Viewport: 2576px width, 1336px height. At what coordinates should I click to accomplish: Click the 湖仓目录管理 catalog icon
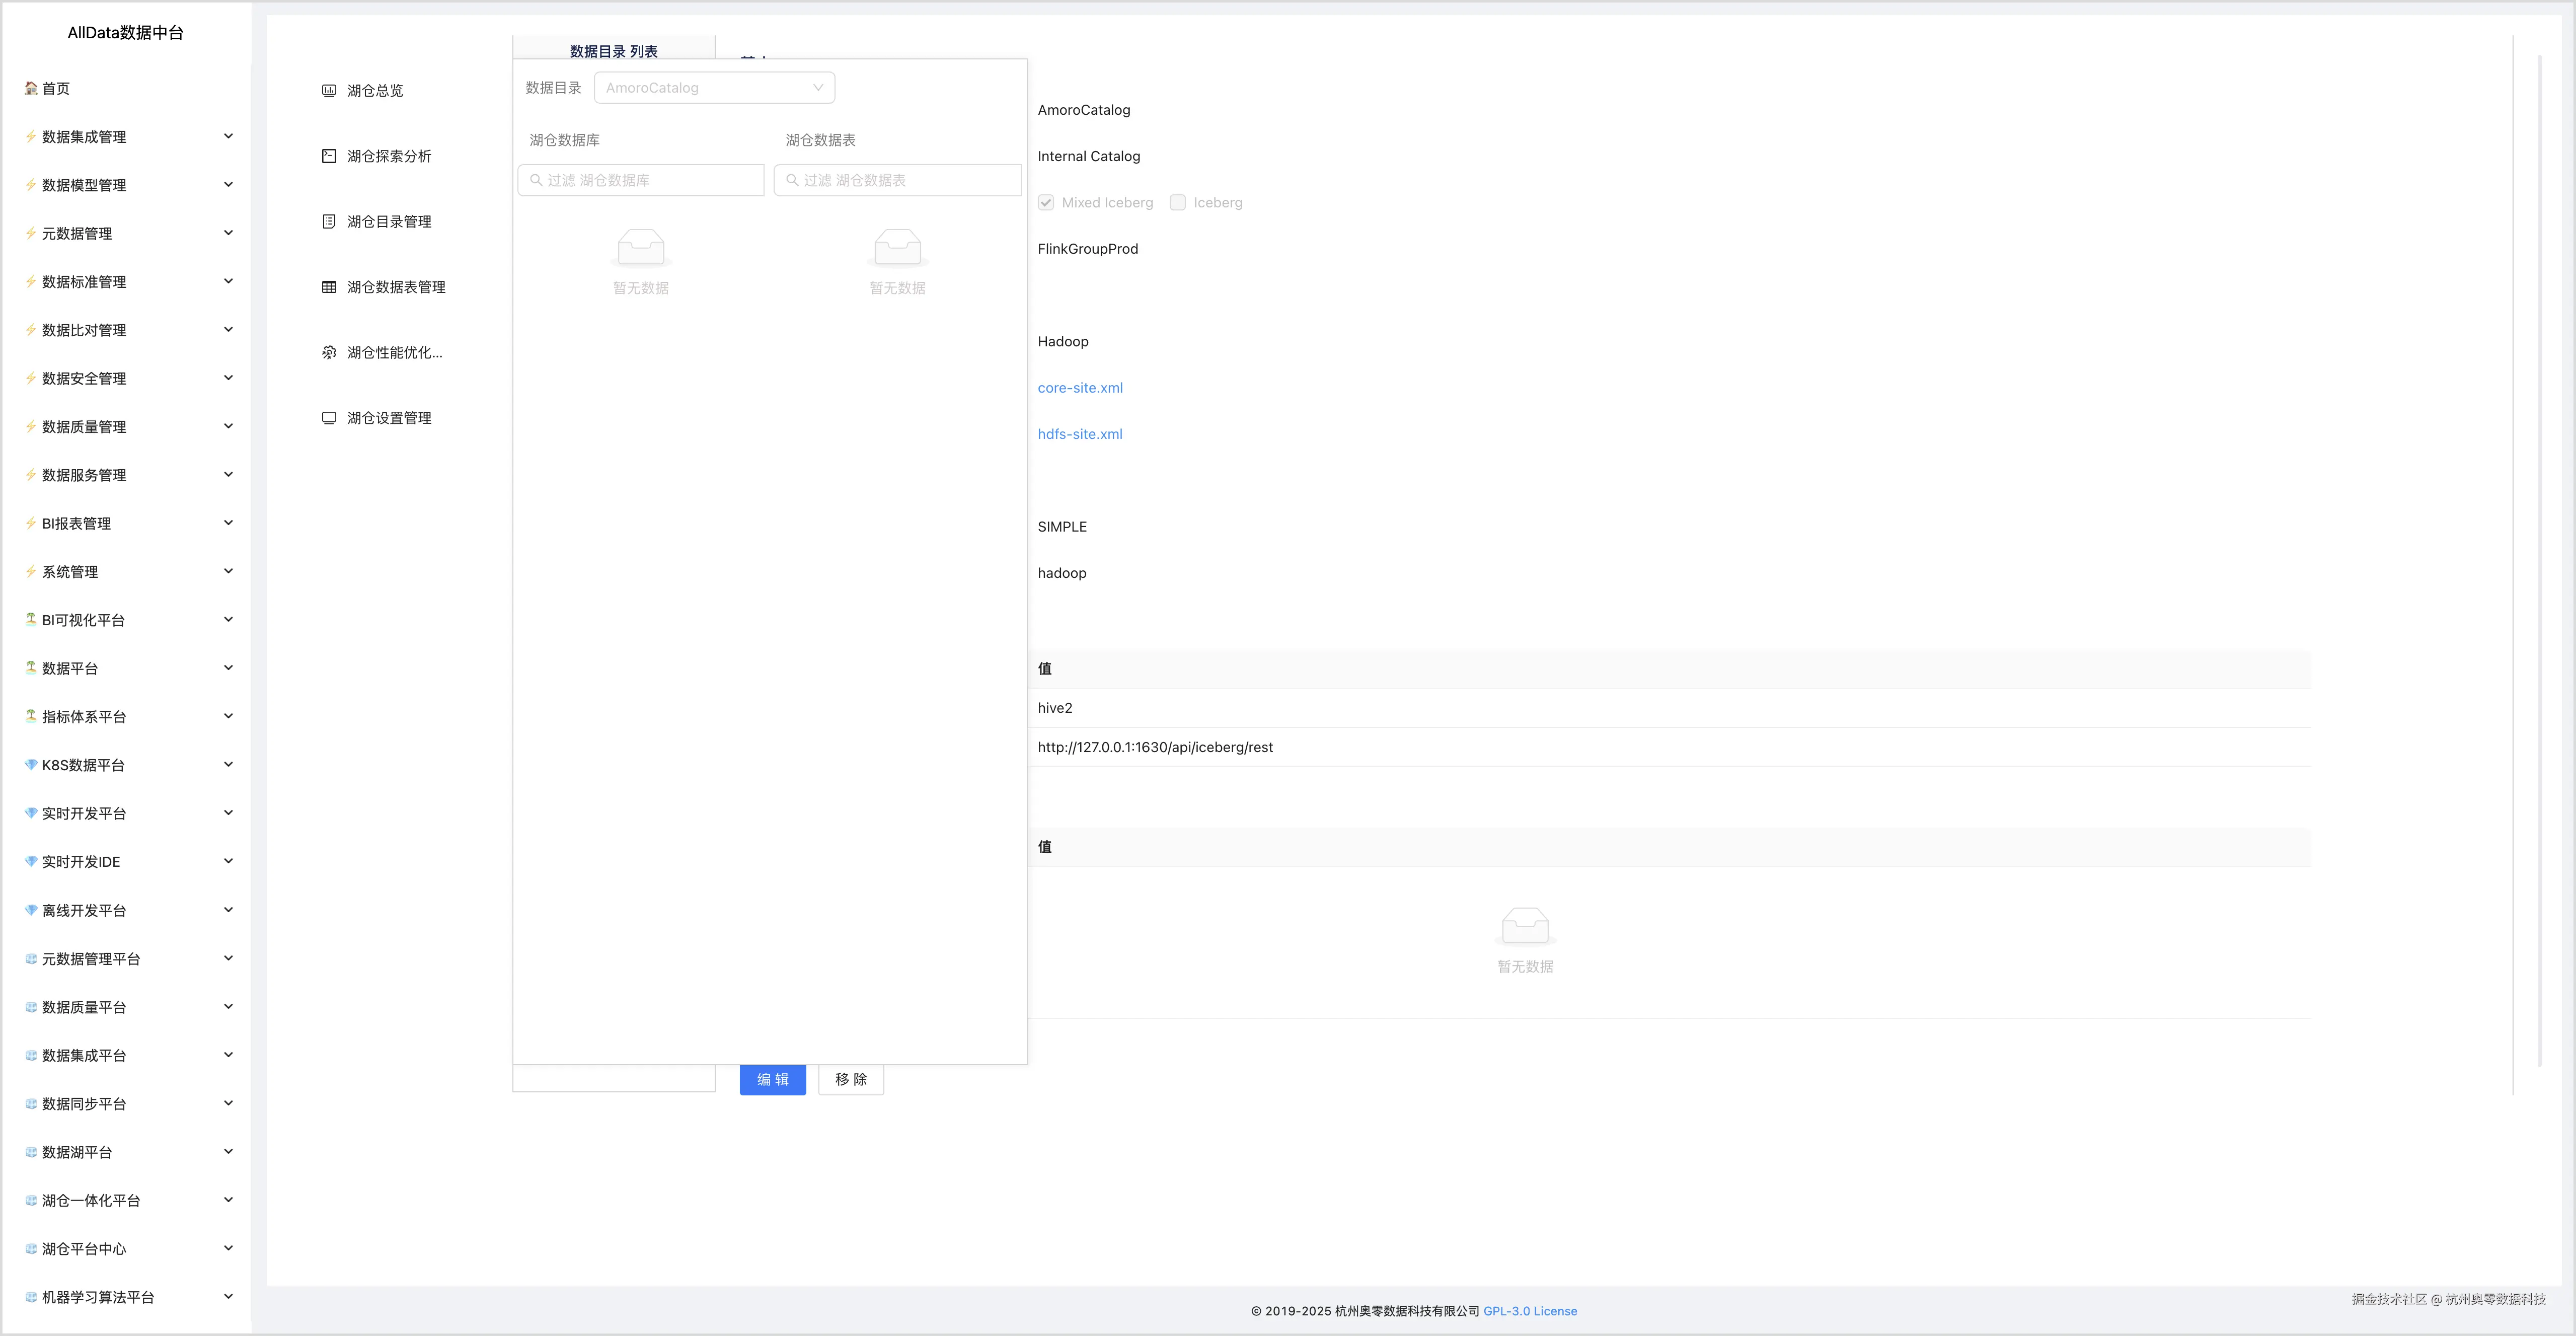click(329, 222)
